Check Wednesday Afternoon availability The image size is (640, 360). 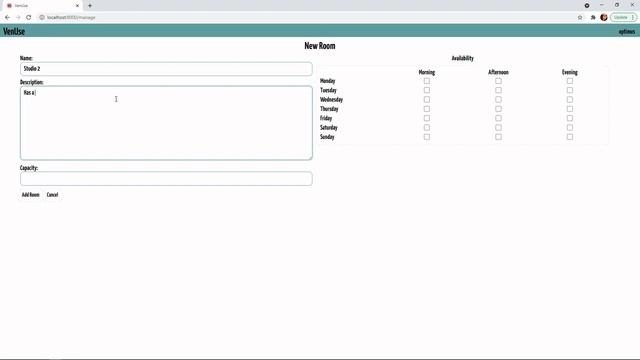click(498, 100)
